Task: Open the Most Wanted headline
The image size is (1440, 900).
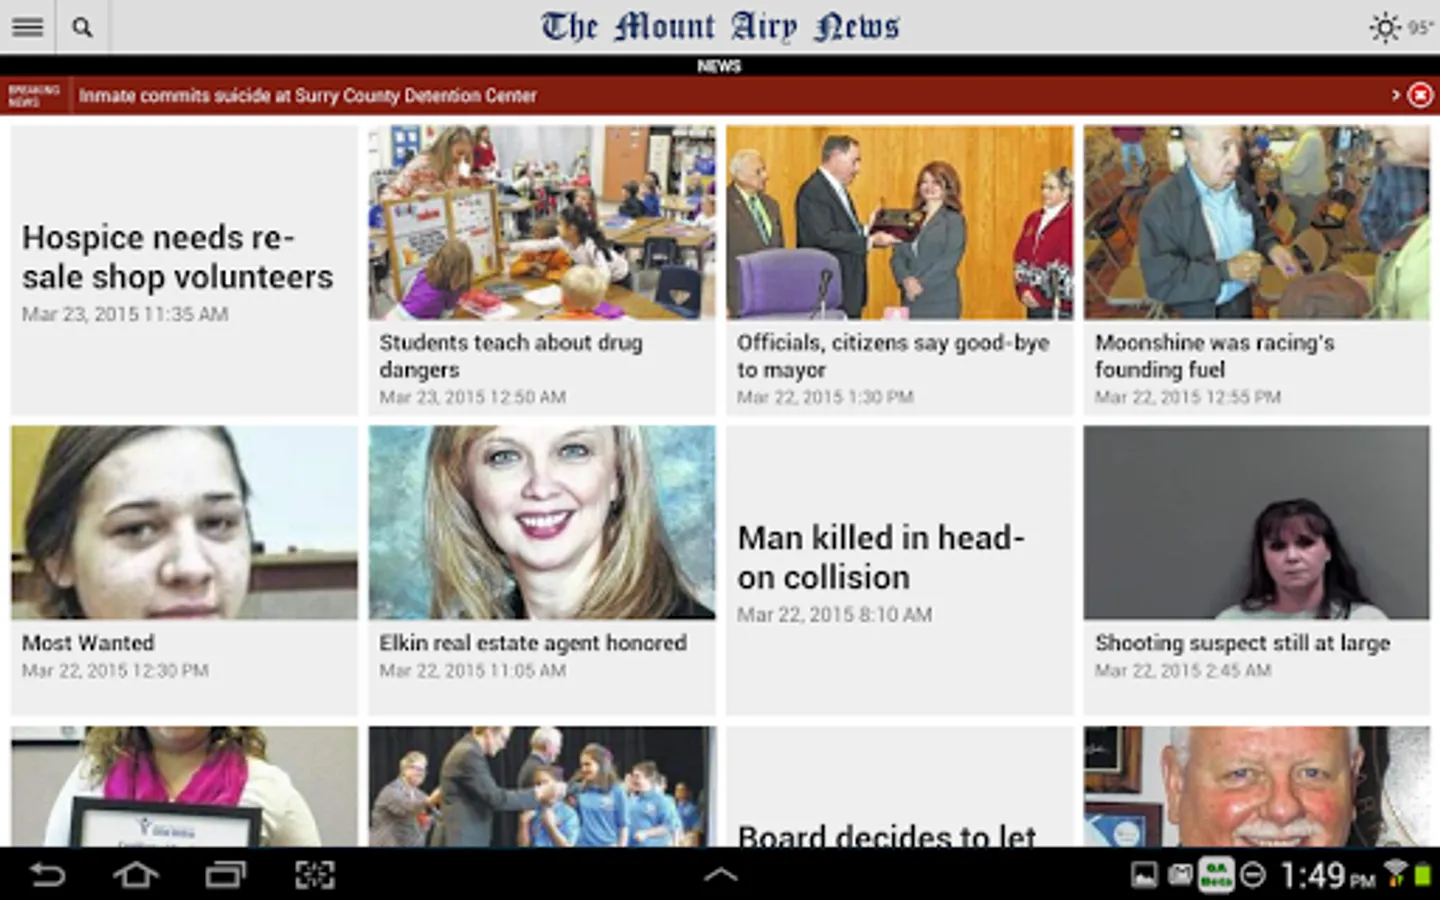Action: tap(88, 643)
